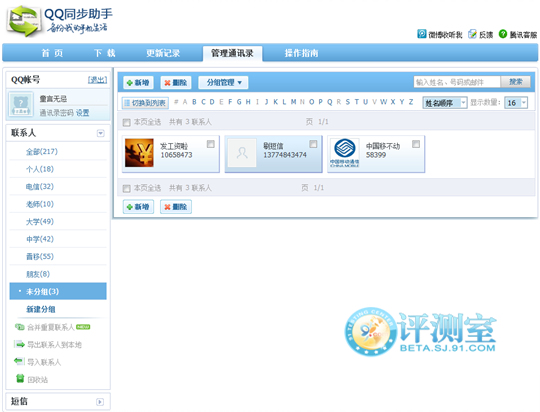Open the 分组管理 dropdown
This screenshot has height=412, width=540.
pyautogui.click(x=223, y=83)
